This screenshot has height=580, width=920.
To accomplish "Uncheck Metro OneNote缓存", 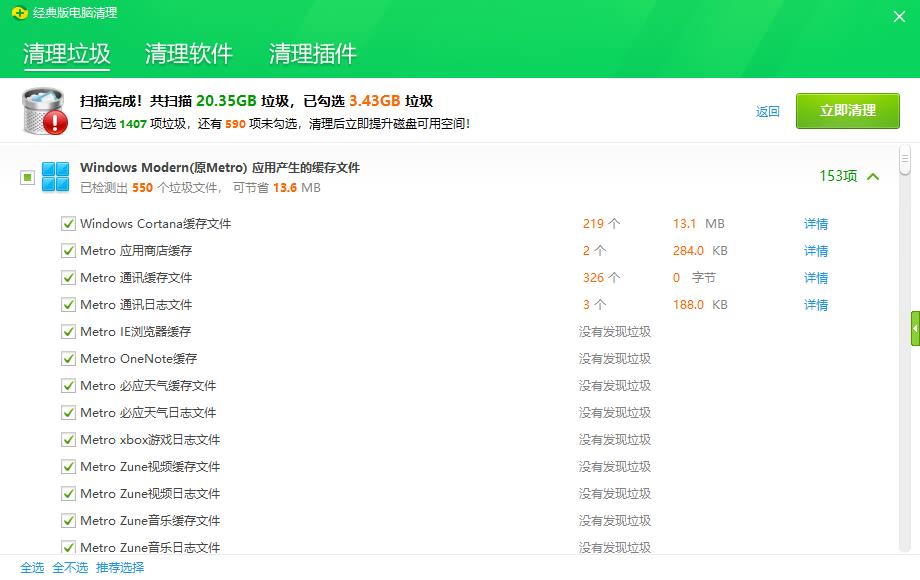I will click(x=69, y=358).
